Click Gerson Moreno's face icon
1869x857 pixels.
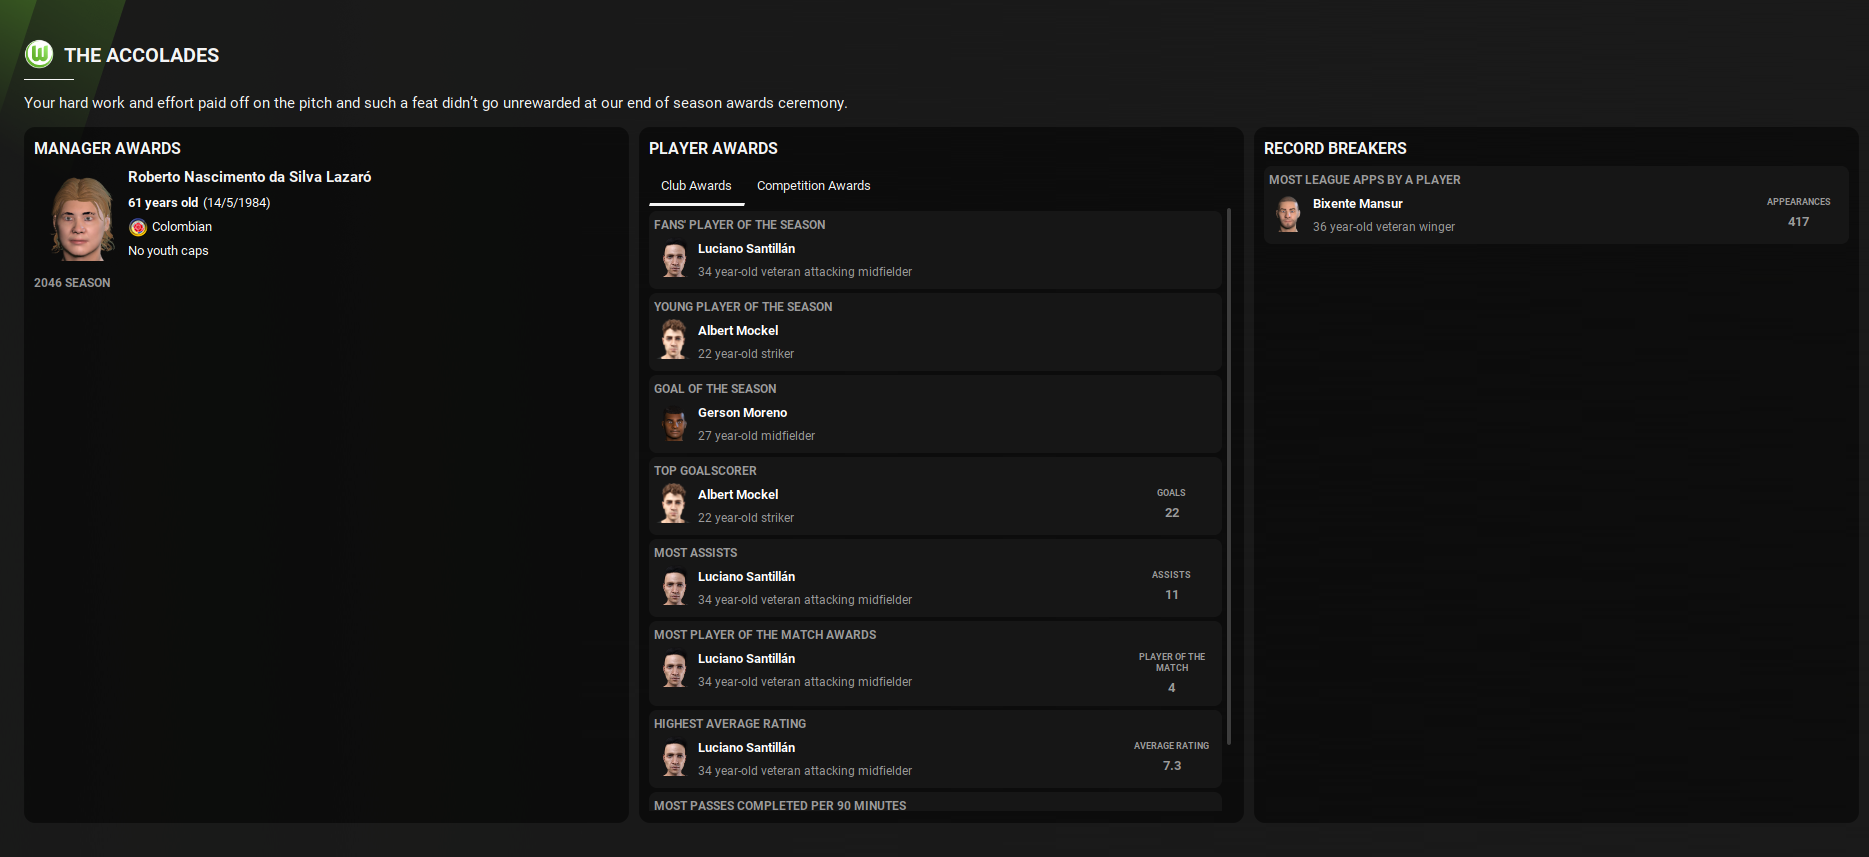tap(675, 423)
